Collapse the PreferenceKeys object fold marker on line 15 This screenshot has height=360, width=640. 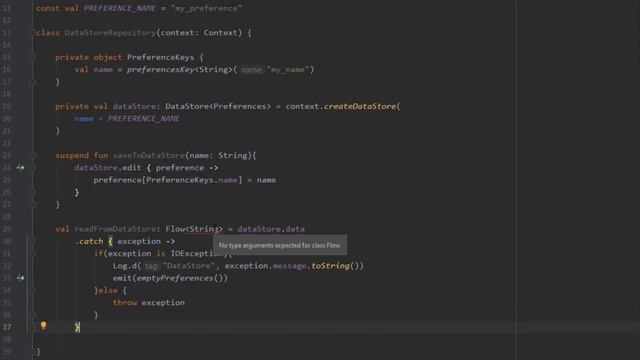(33, 57)
